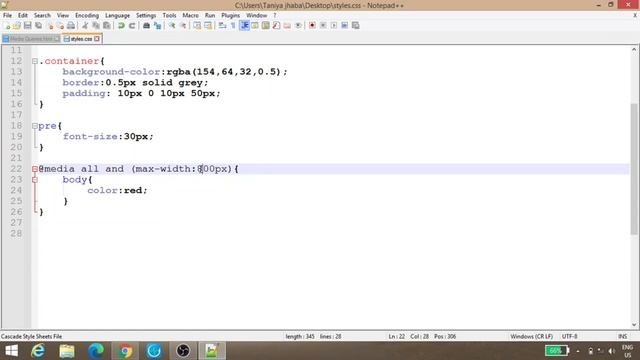Viewport: 640px width, 360px height.
Task: Open the Plugins menu
Action: 231,15
